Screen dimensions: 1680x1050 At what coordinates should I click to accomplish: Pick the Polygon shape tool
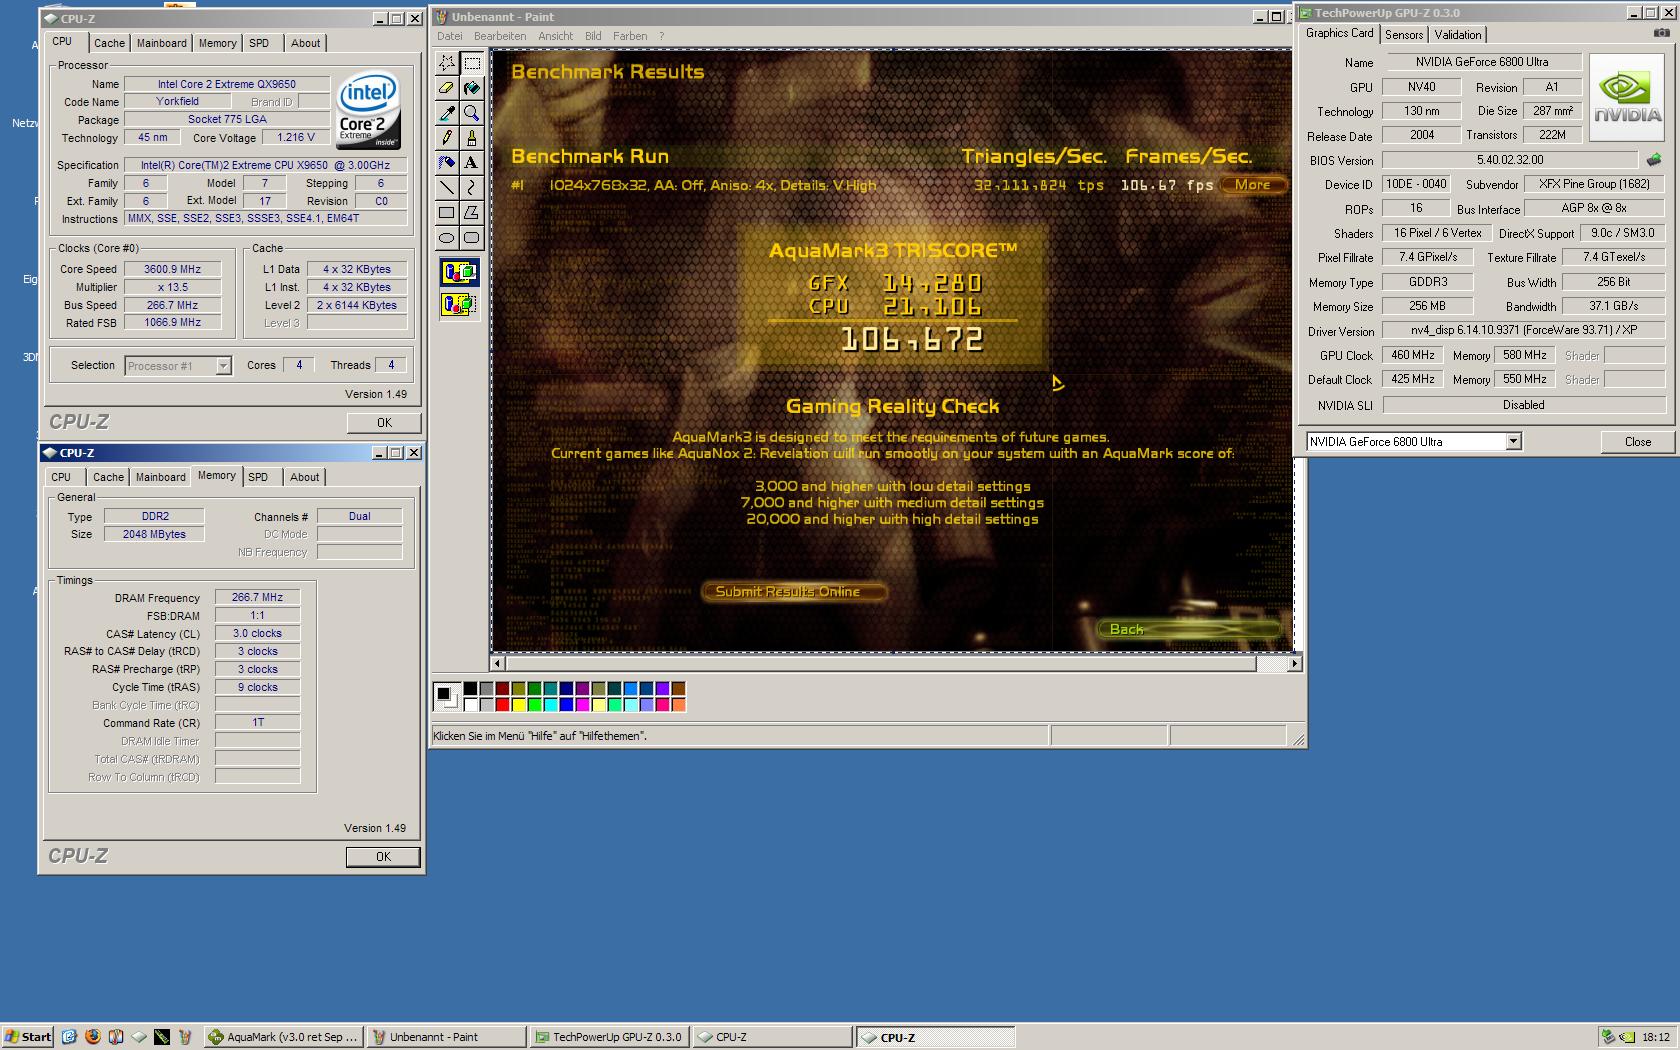click(x=471, y=213)
